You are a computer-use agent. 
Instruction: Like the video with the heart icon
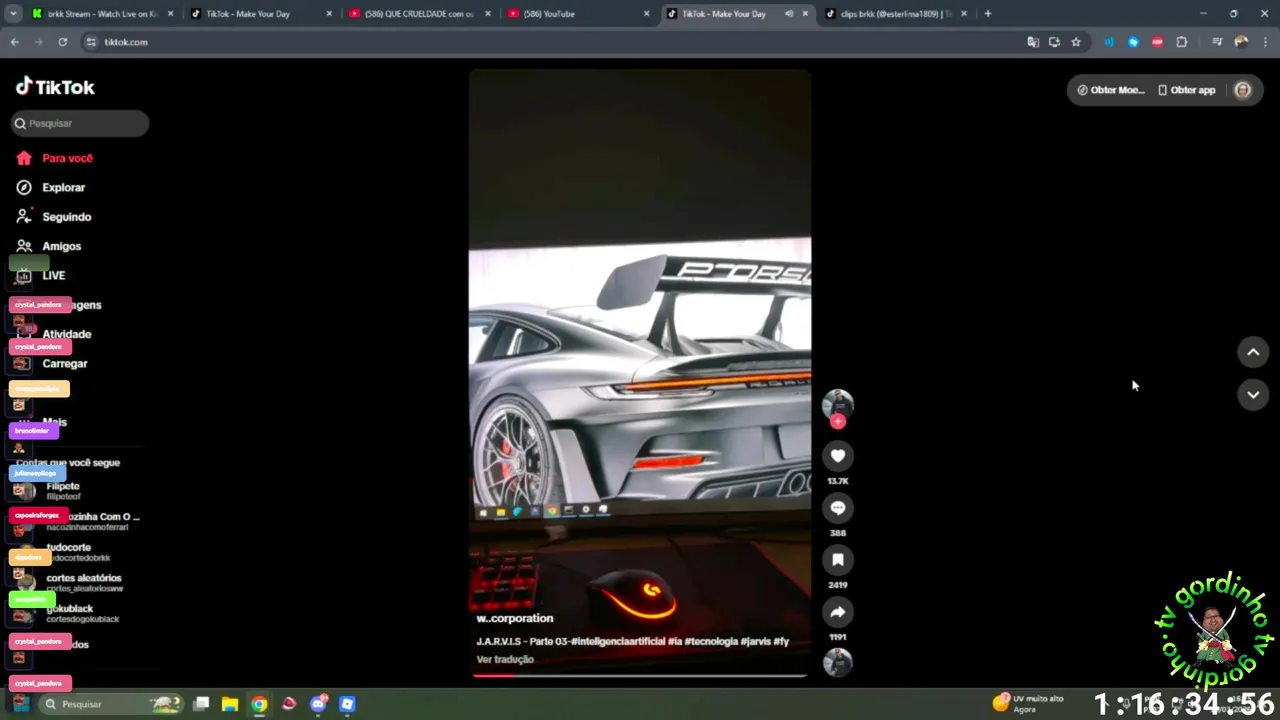(838, 456)
